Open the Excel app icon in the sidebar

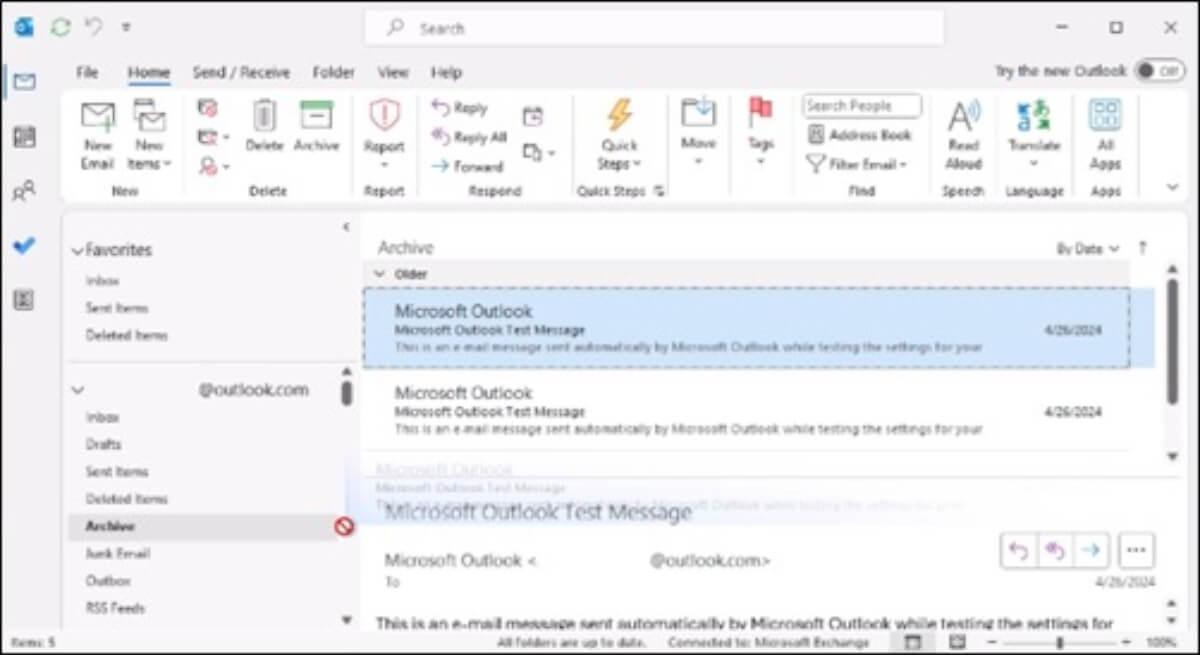coord(24,301)
